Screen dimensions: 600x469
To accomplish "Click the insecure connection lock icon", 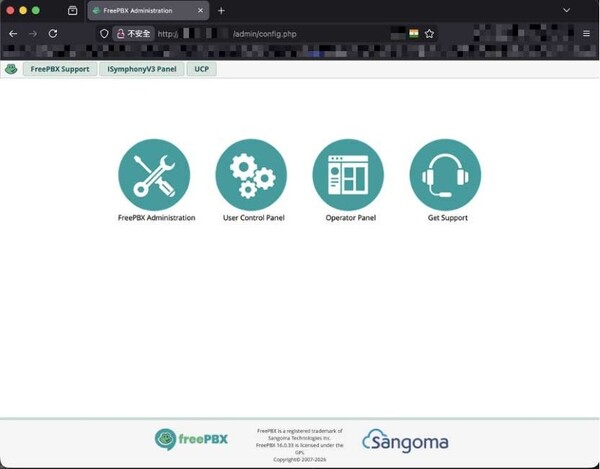I will click(x=121, y=34).
